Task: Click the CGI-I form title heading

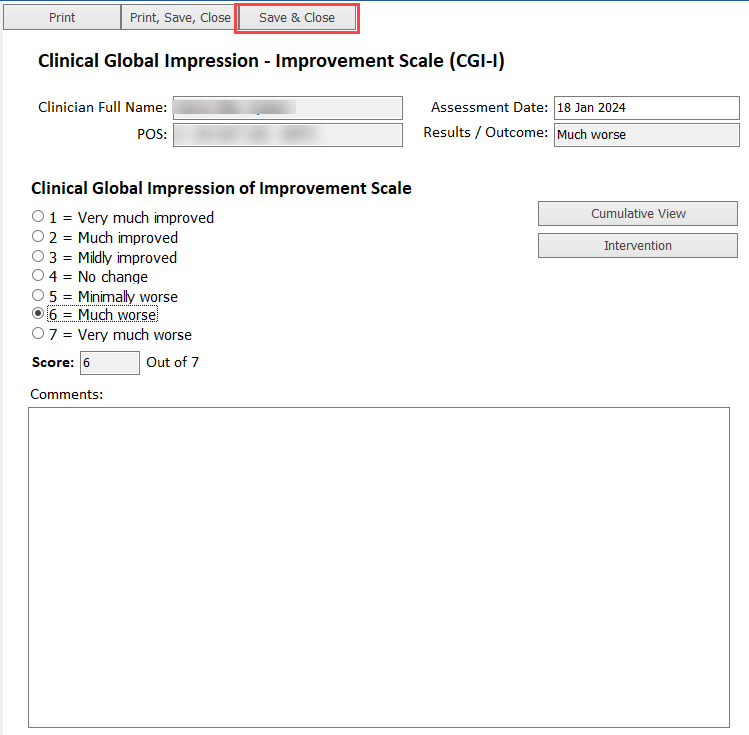Action: (x=271, y=61)
